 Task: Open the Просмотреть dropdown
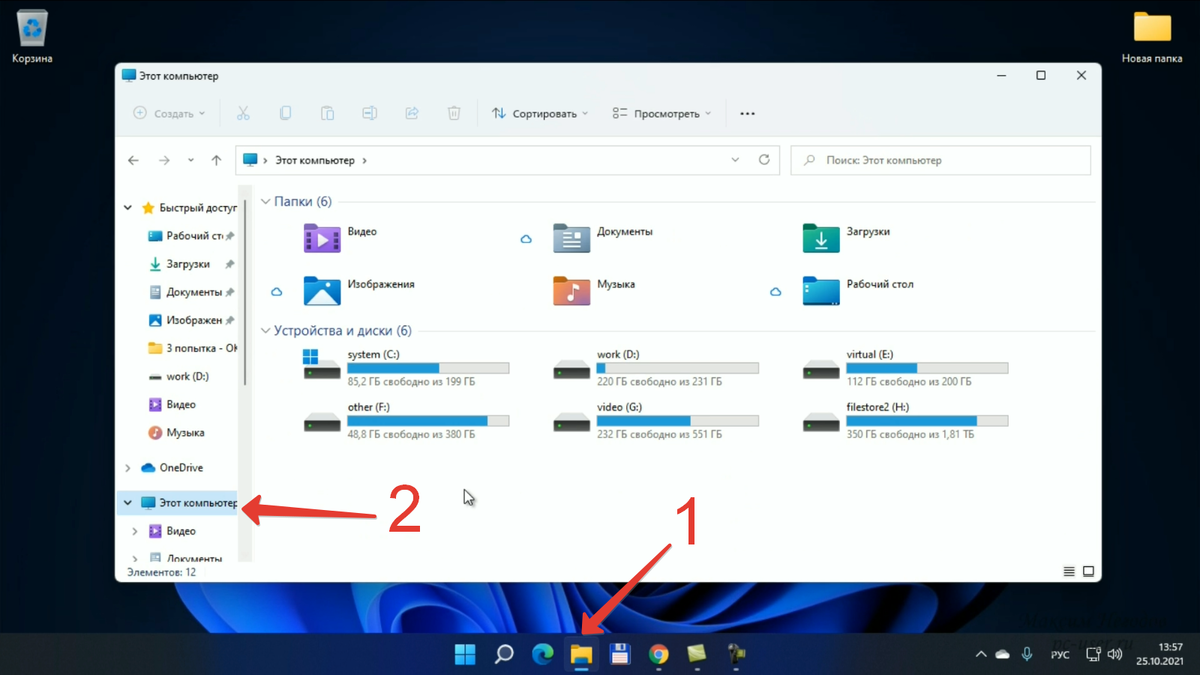(x=661, y=114)
